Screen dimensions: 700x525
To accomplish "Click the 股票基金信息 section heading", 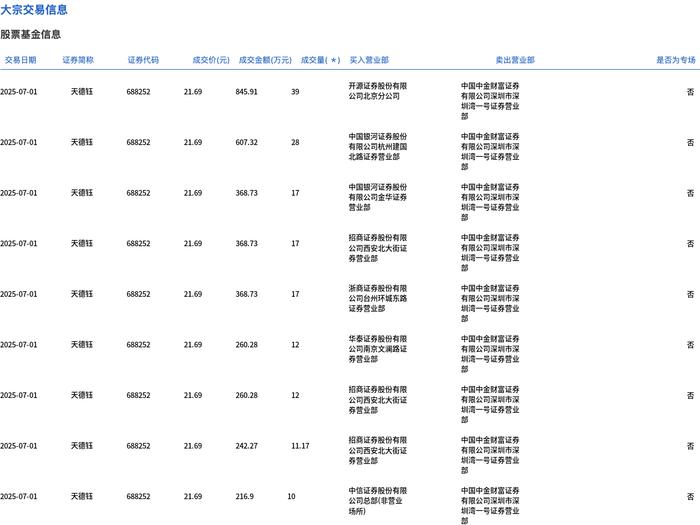I will pos(30,34).
